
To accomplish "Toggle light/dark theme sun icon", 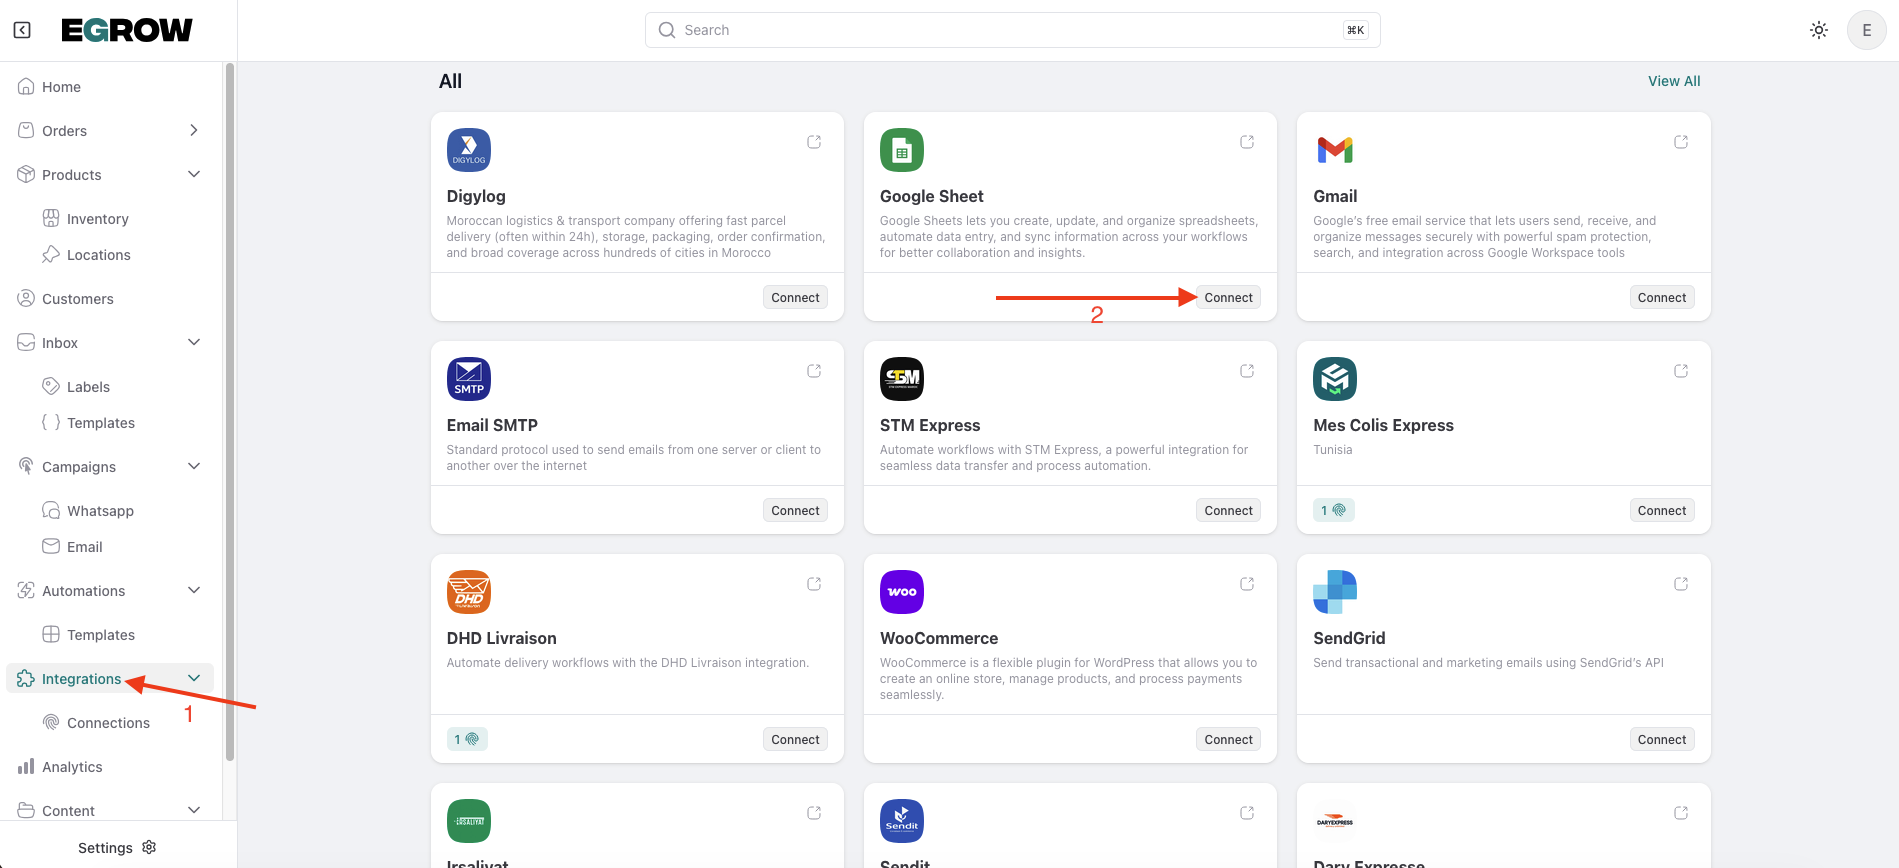I will click(x=1819, y=30).
